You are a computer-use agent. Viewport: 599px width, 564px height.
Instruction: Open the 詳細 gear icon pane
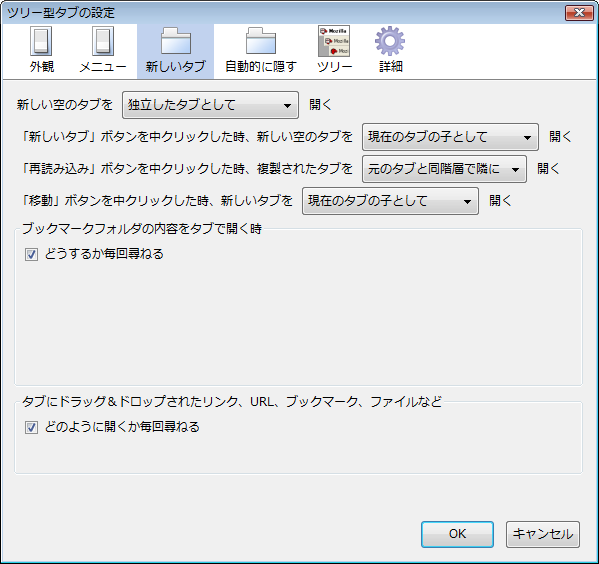[x=390, y=41]
